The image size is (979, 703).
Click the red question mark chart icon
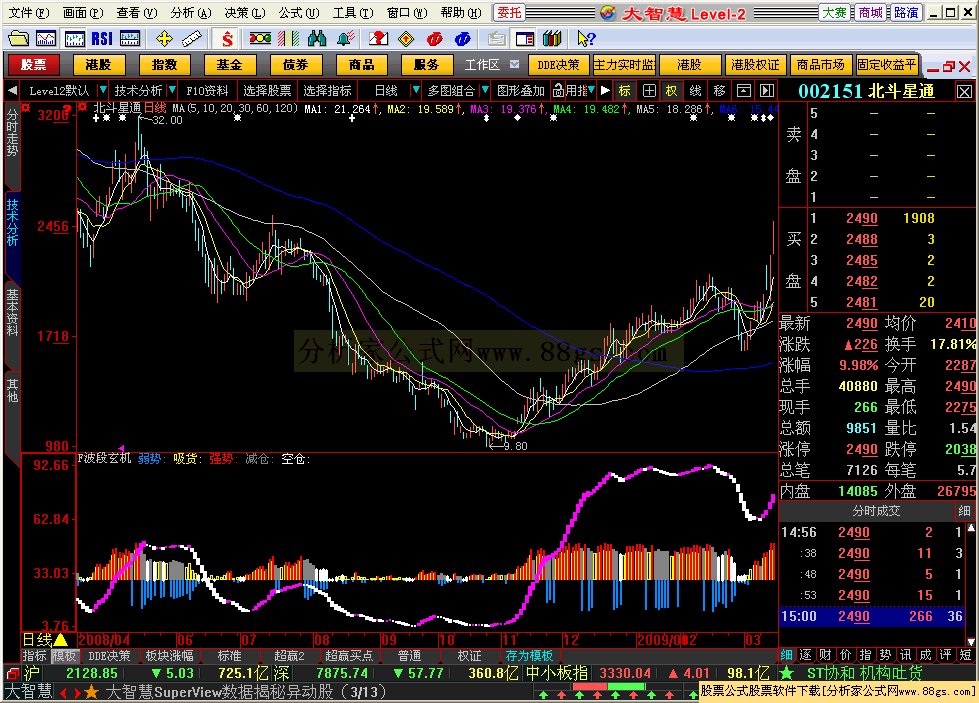[x=378, y=39]
